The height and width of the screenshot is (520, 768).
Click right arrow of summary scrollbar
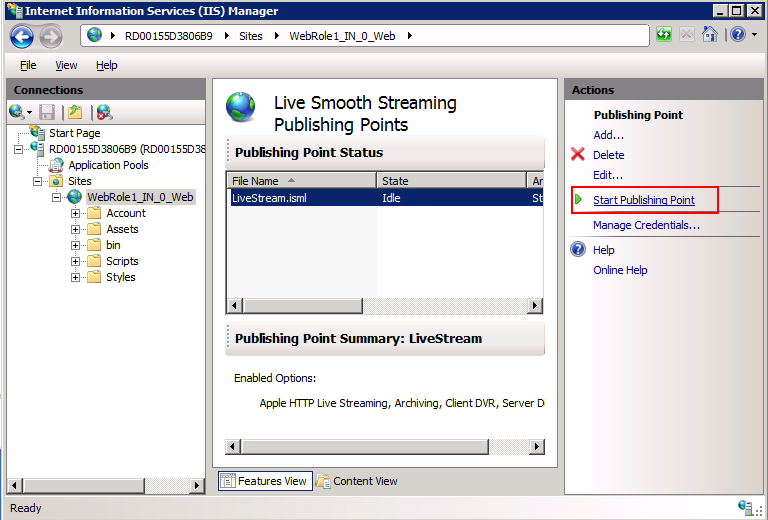click(x=537, y=447)
